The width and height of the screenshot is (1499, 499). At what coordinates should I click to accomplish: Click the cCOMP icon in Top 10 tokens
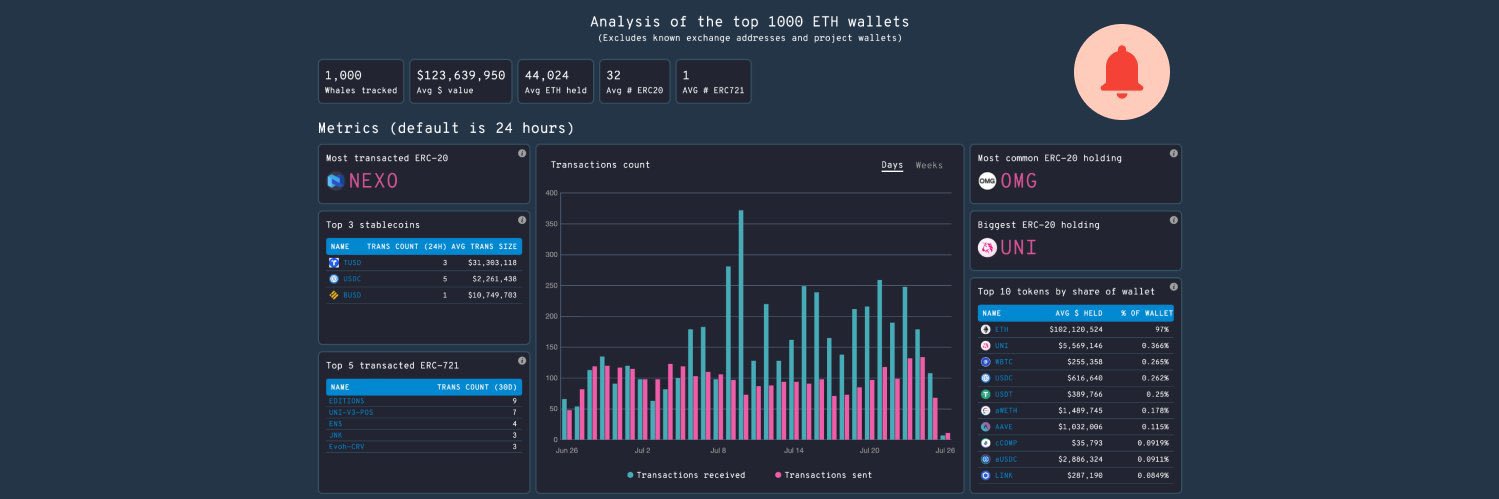(985, 442)
